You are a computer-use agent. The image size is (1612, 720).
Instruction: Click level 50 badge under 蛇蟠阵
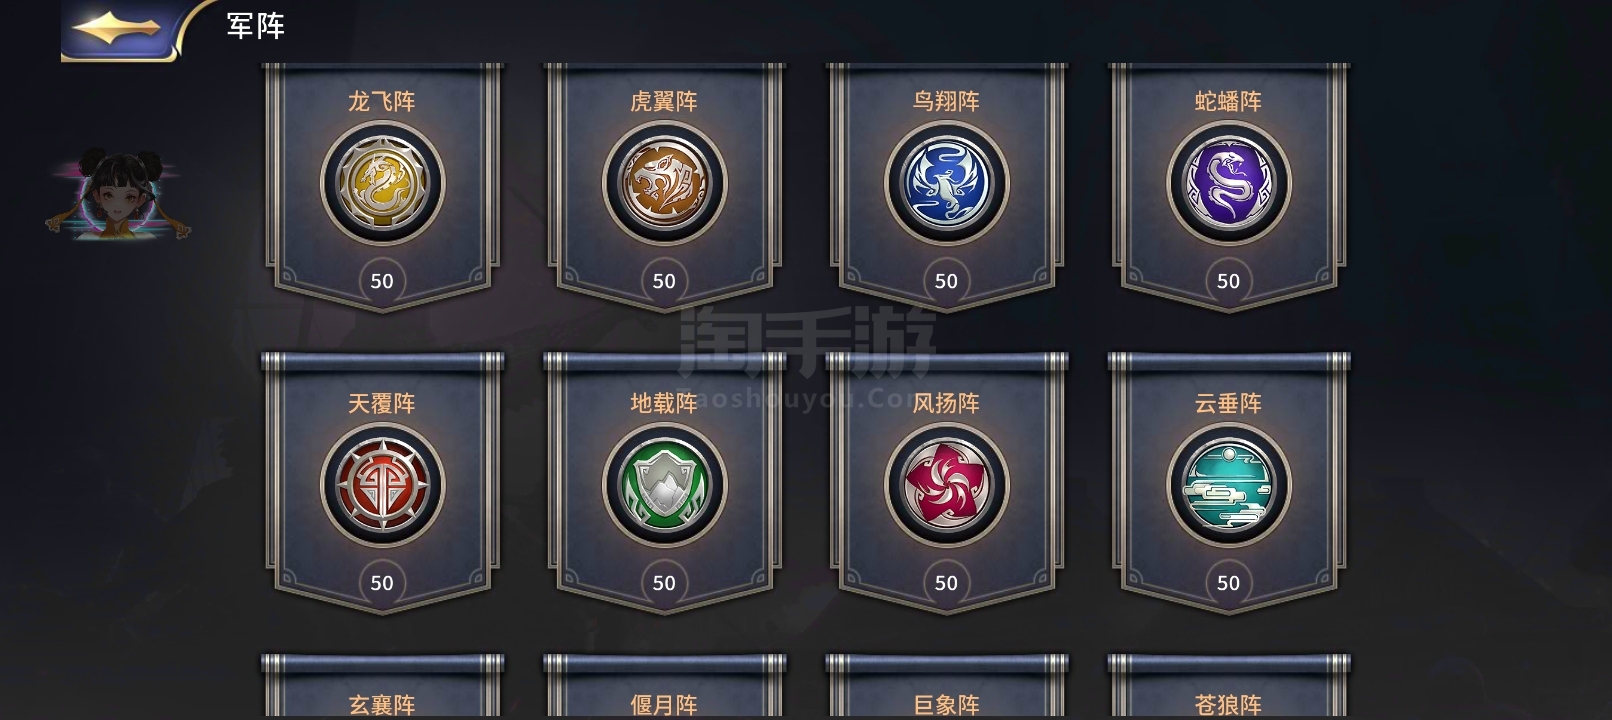point(1228,281)
